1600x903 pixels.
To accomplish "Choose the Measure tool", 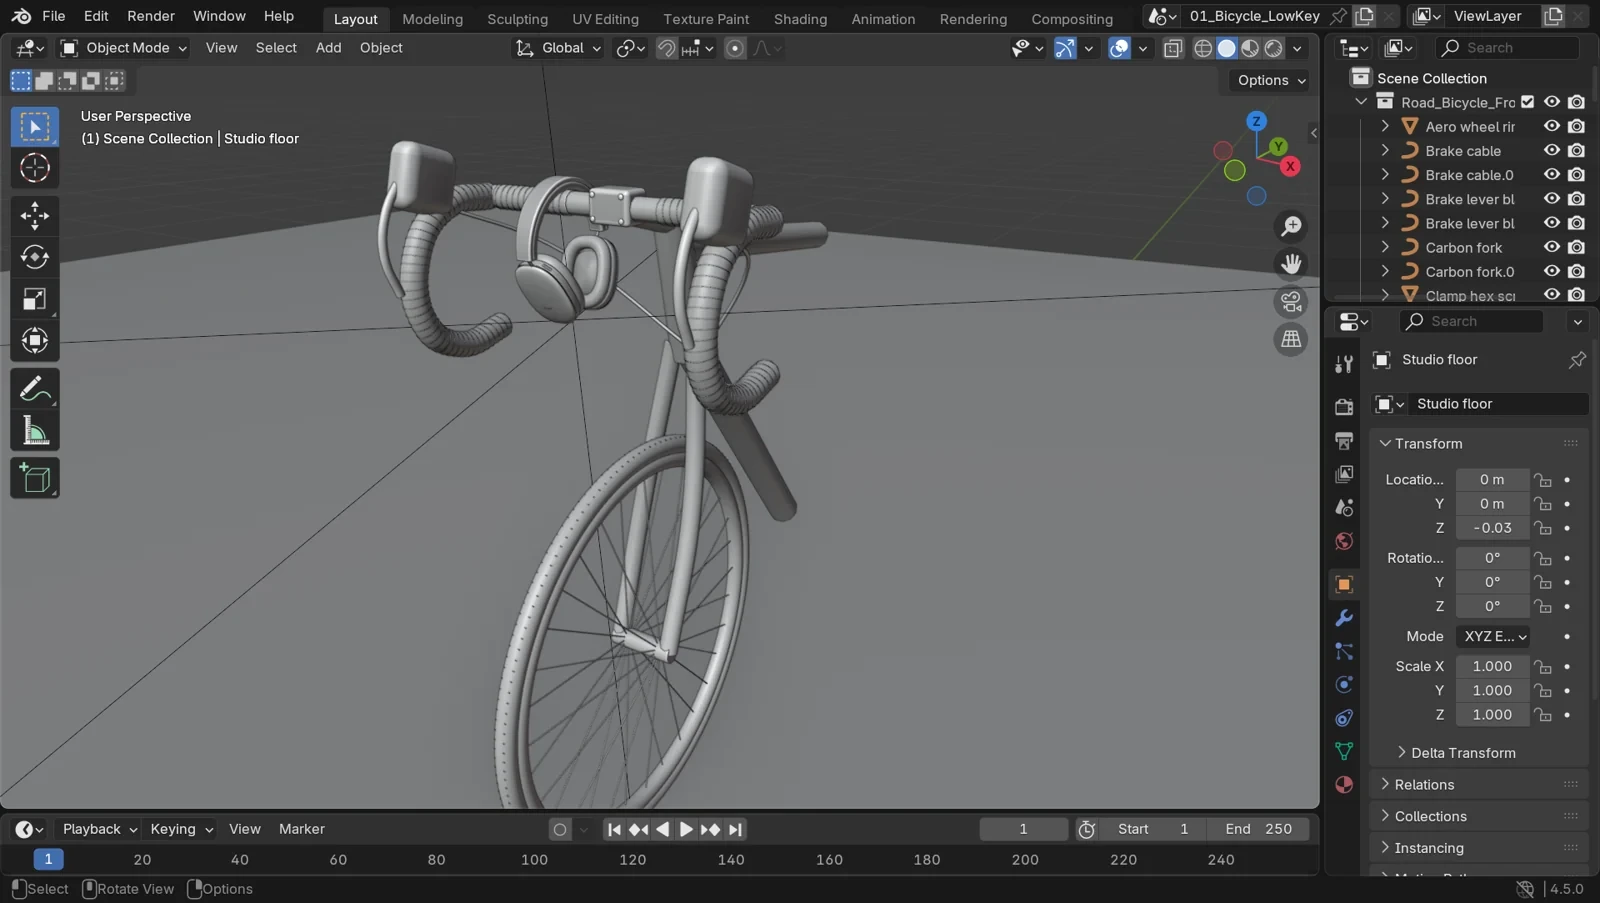I will 35,432.
